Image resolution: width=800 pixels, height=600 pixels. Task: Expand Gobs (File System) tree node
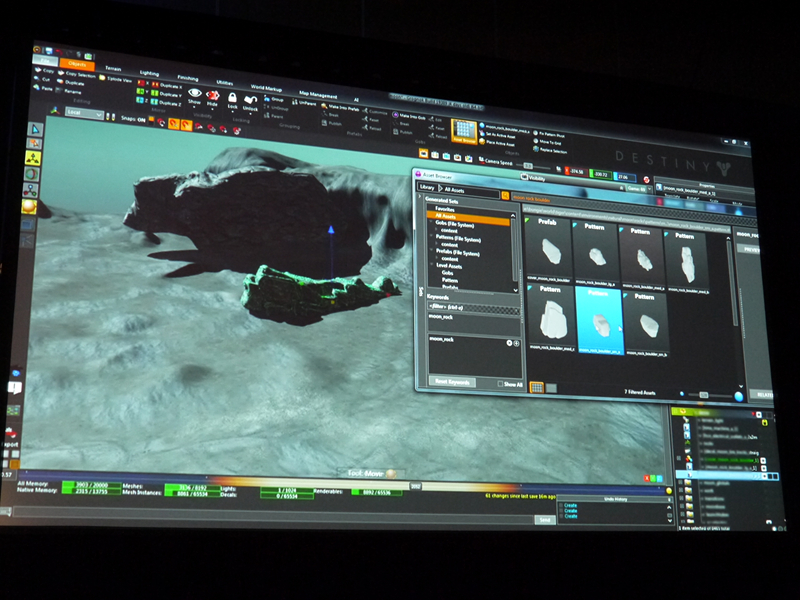point(431,223)
